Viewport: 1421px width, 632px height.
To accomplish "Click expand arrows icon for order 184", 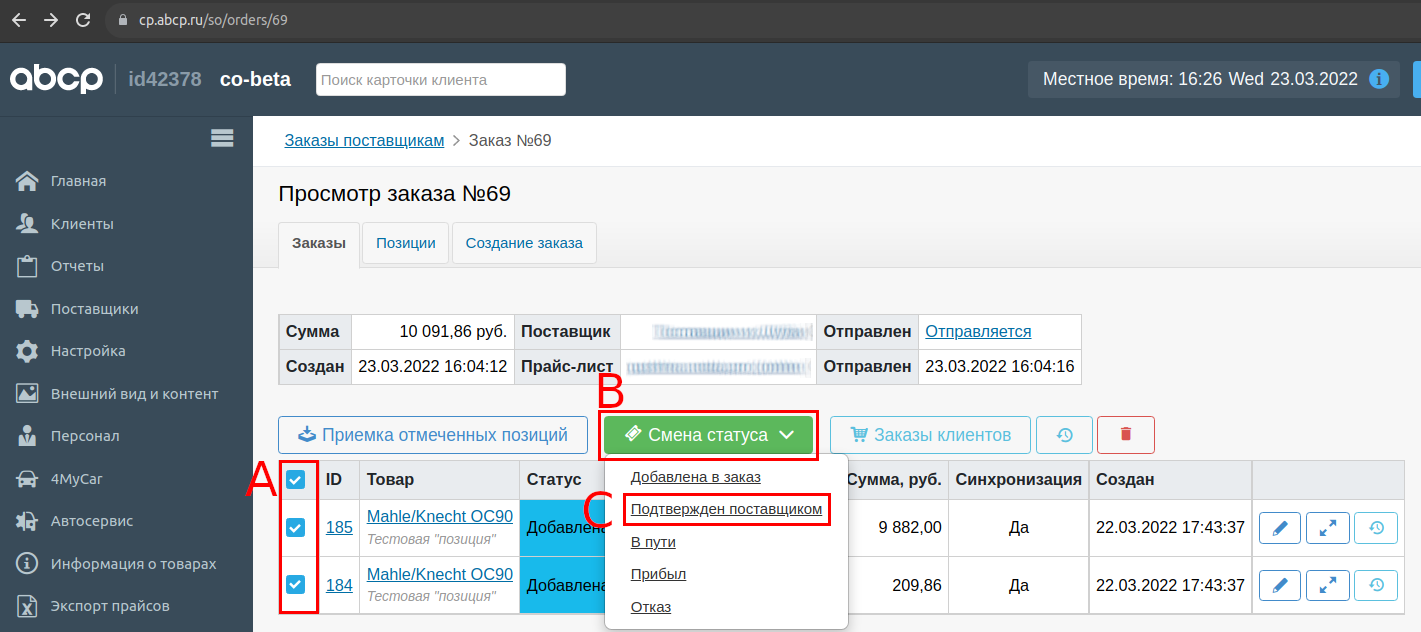I will coord(1328,585).
